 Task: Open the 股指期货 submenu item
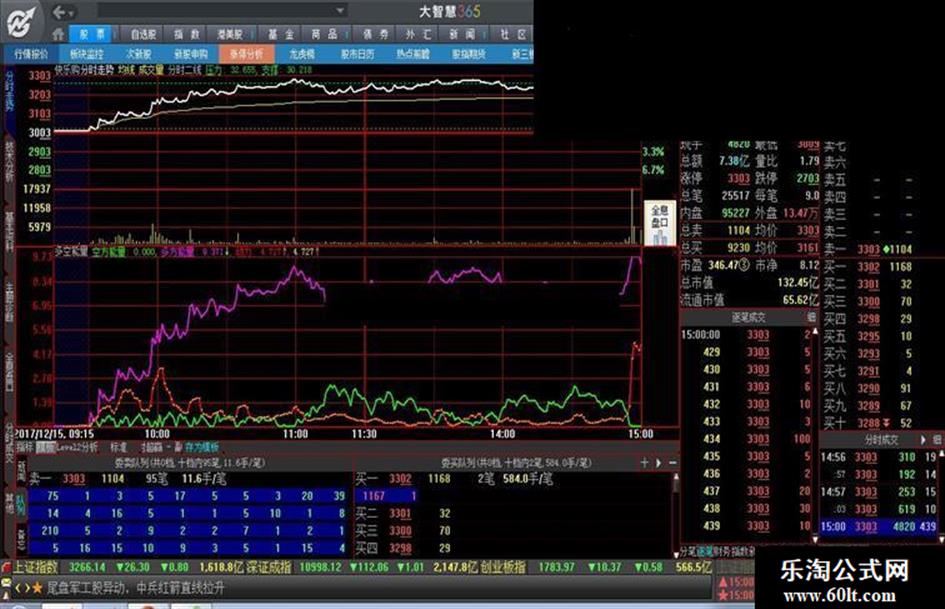tap(469, 54)
